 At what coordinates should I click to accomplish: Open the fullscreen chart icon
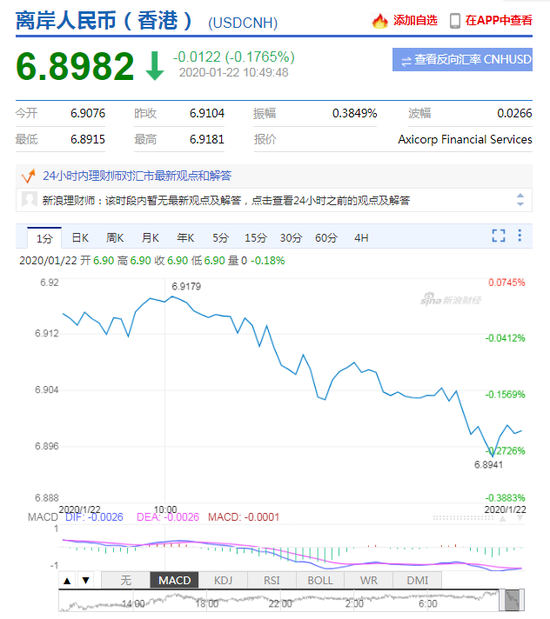[498, 236]
